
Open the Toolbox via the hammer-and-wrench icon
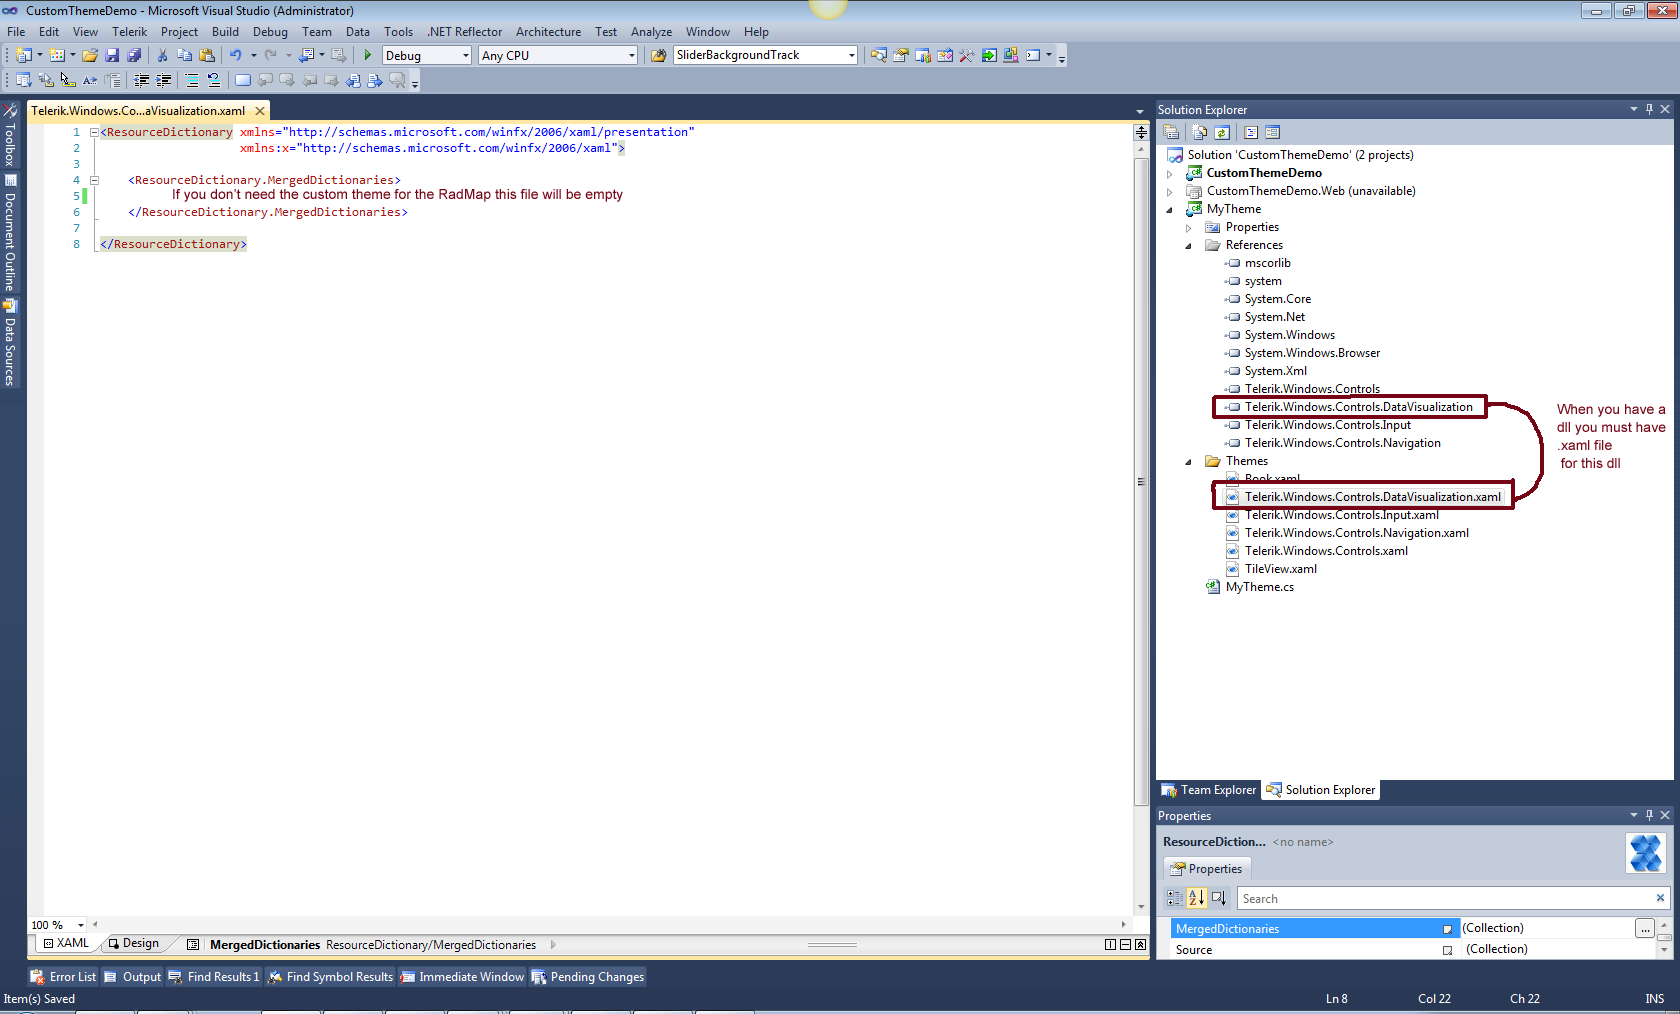[967, 56]
